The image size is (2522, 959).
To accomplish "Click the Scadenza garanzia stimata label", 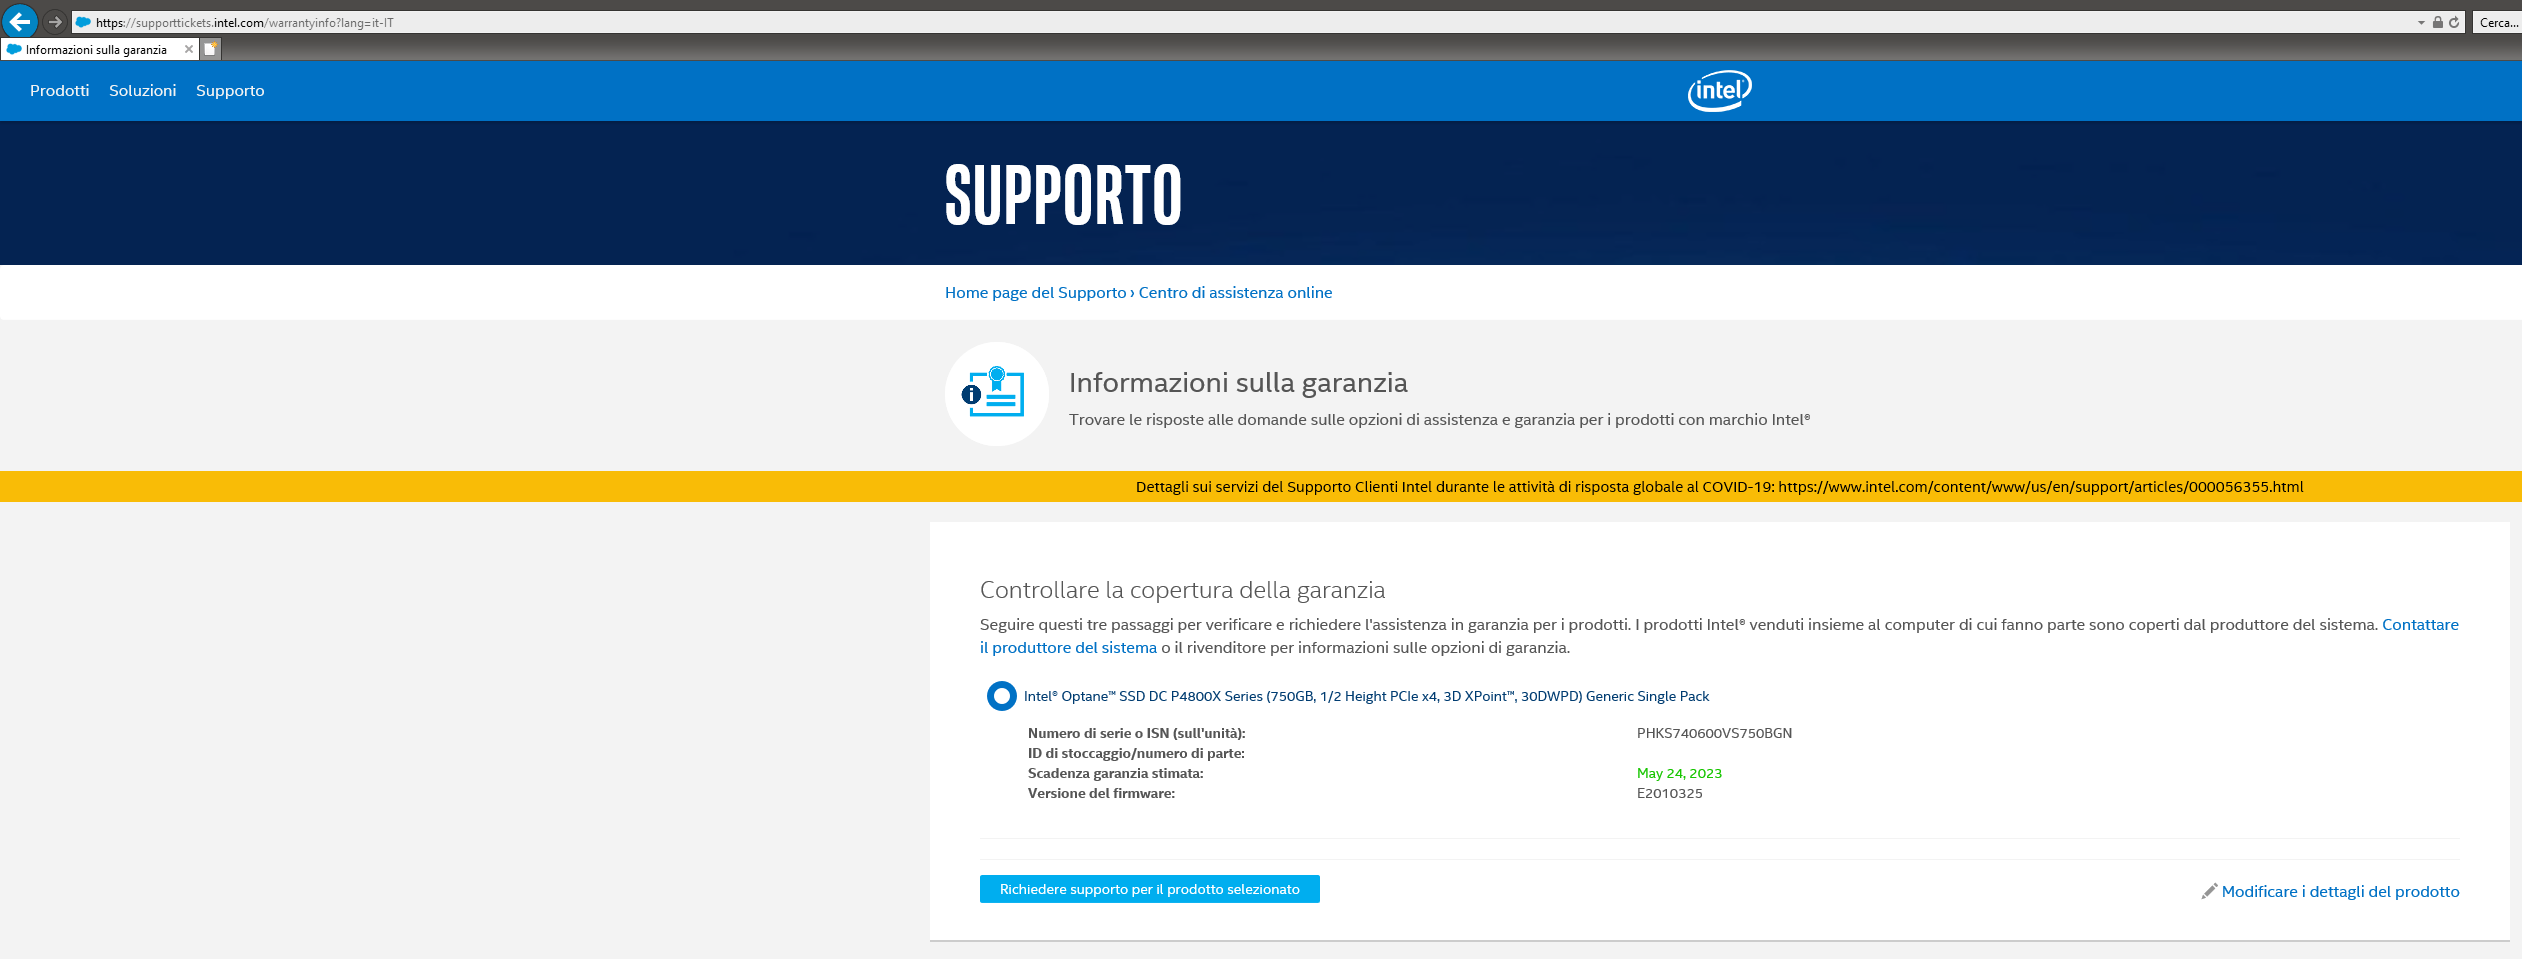I will pyautogui.click(x=1115, y=773).
